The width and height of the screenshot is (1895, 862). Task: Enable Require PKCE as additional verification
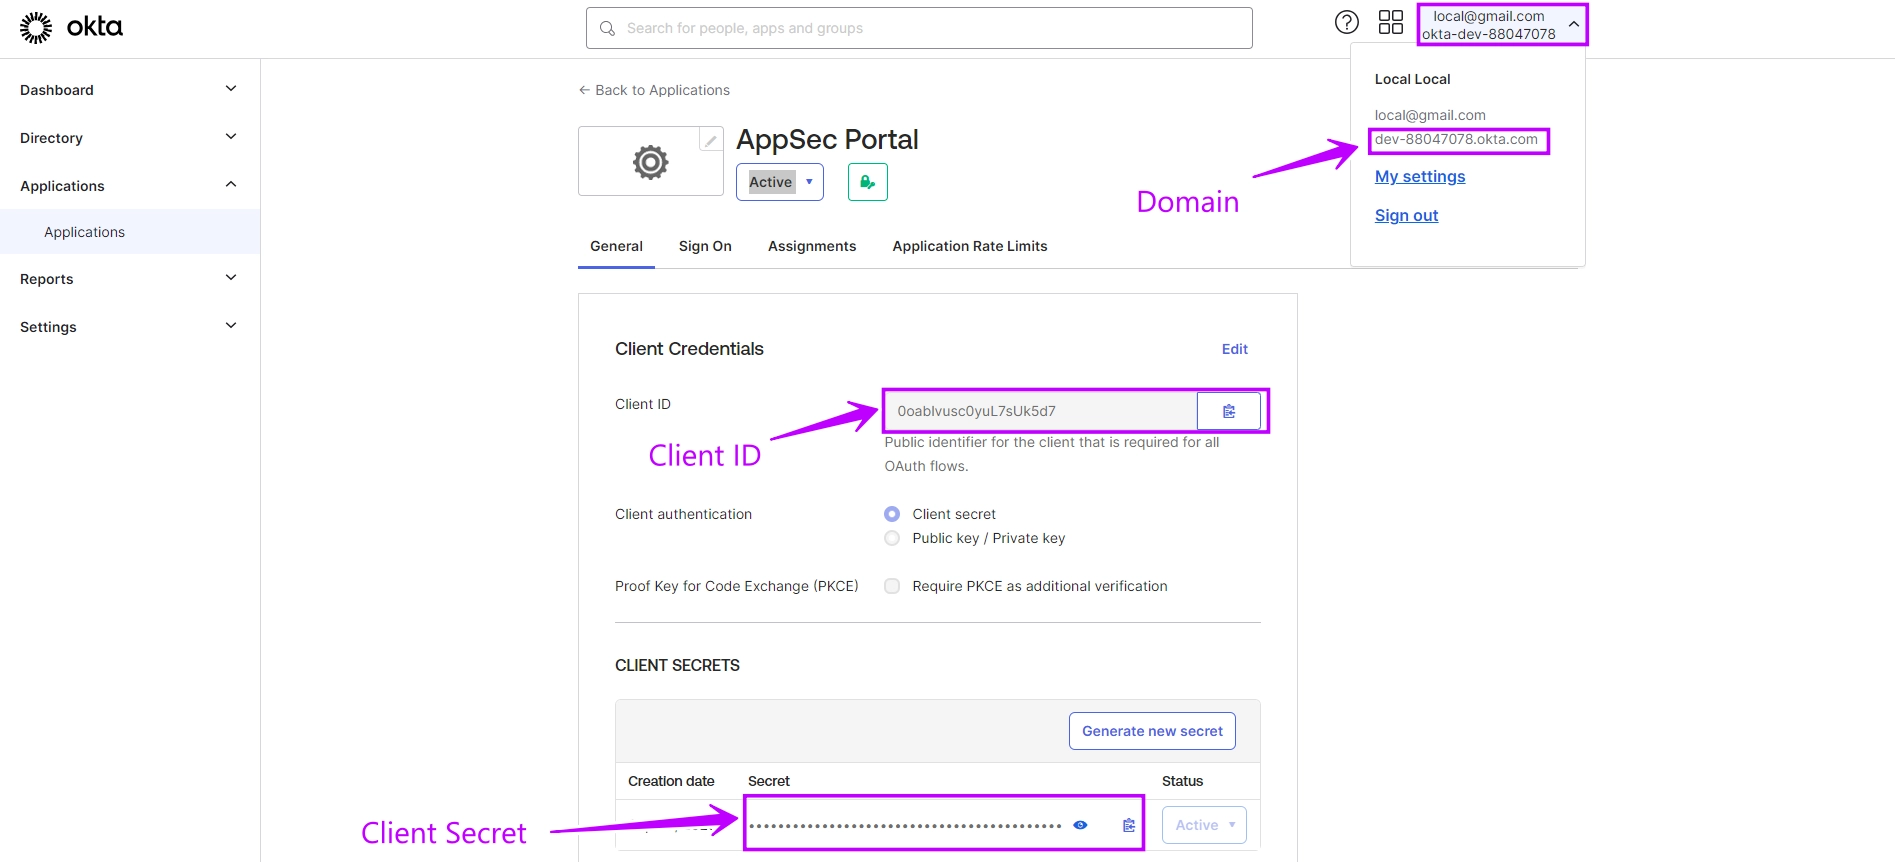pyautogui.click(x=892, y=586)
